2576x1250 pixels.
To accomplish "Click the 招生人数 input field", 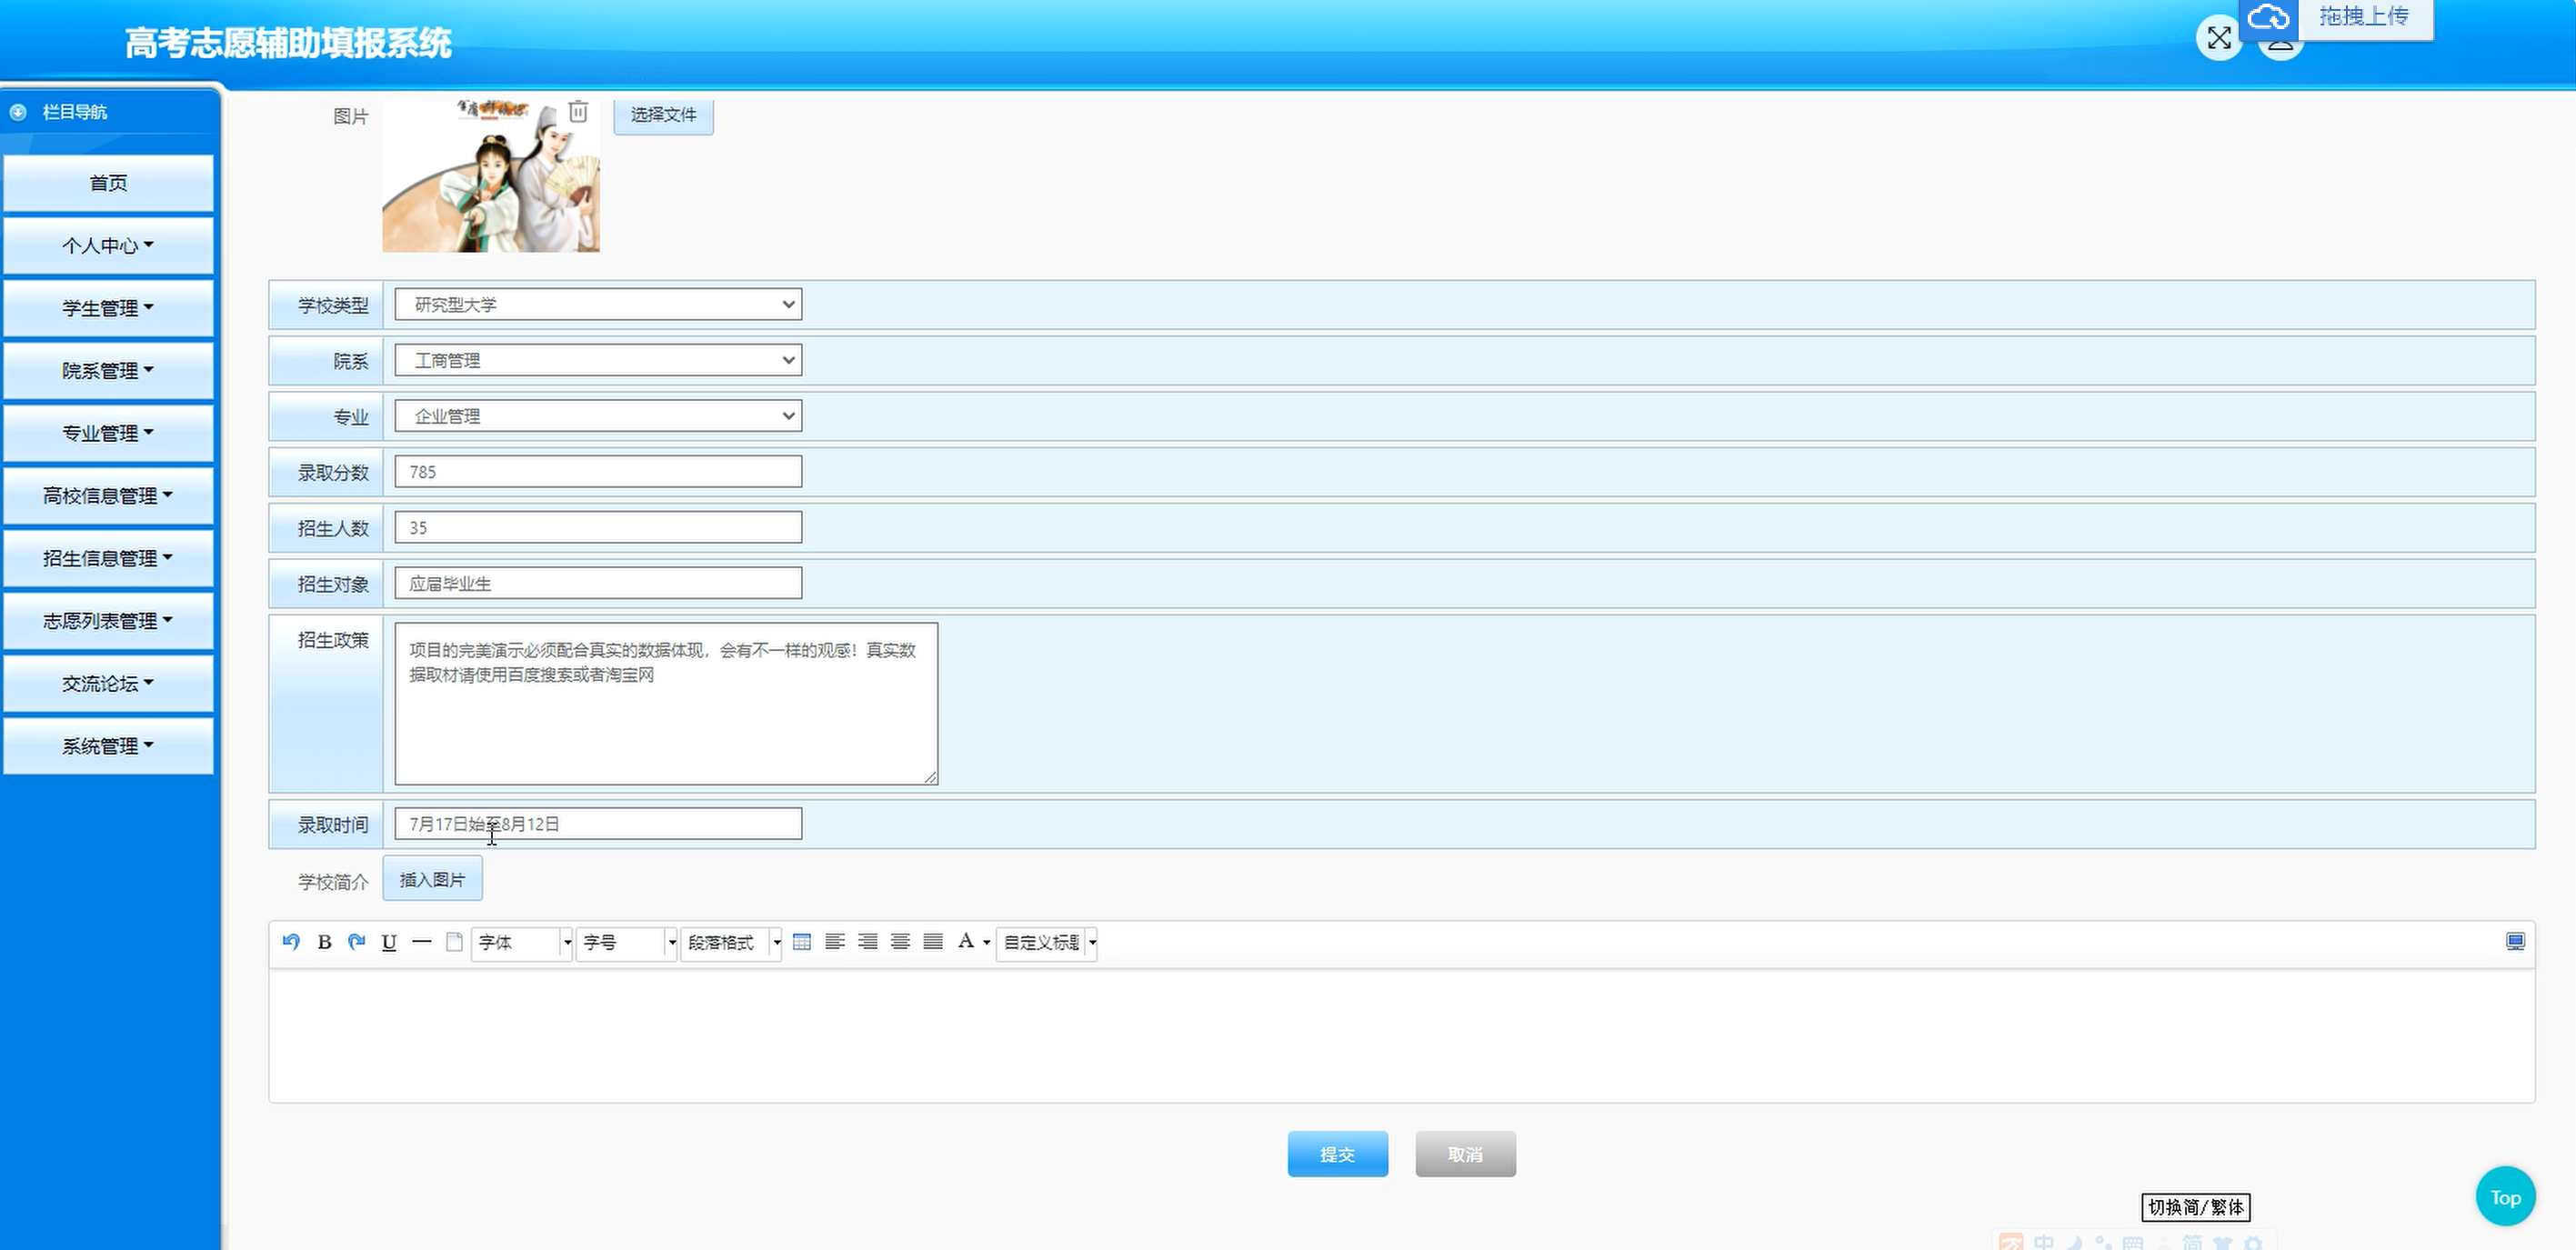I will (598, 528).
